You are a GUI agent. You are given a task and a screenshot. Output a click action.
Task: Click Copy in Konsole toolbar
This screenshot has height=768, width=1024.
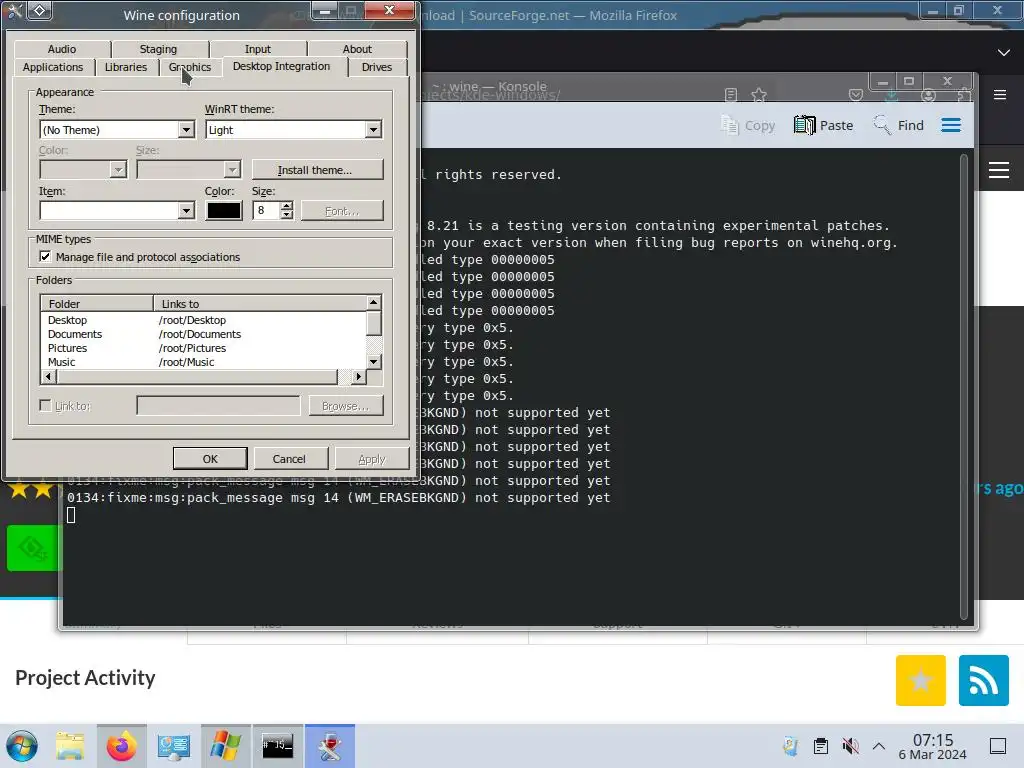748,125
